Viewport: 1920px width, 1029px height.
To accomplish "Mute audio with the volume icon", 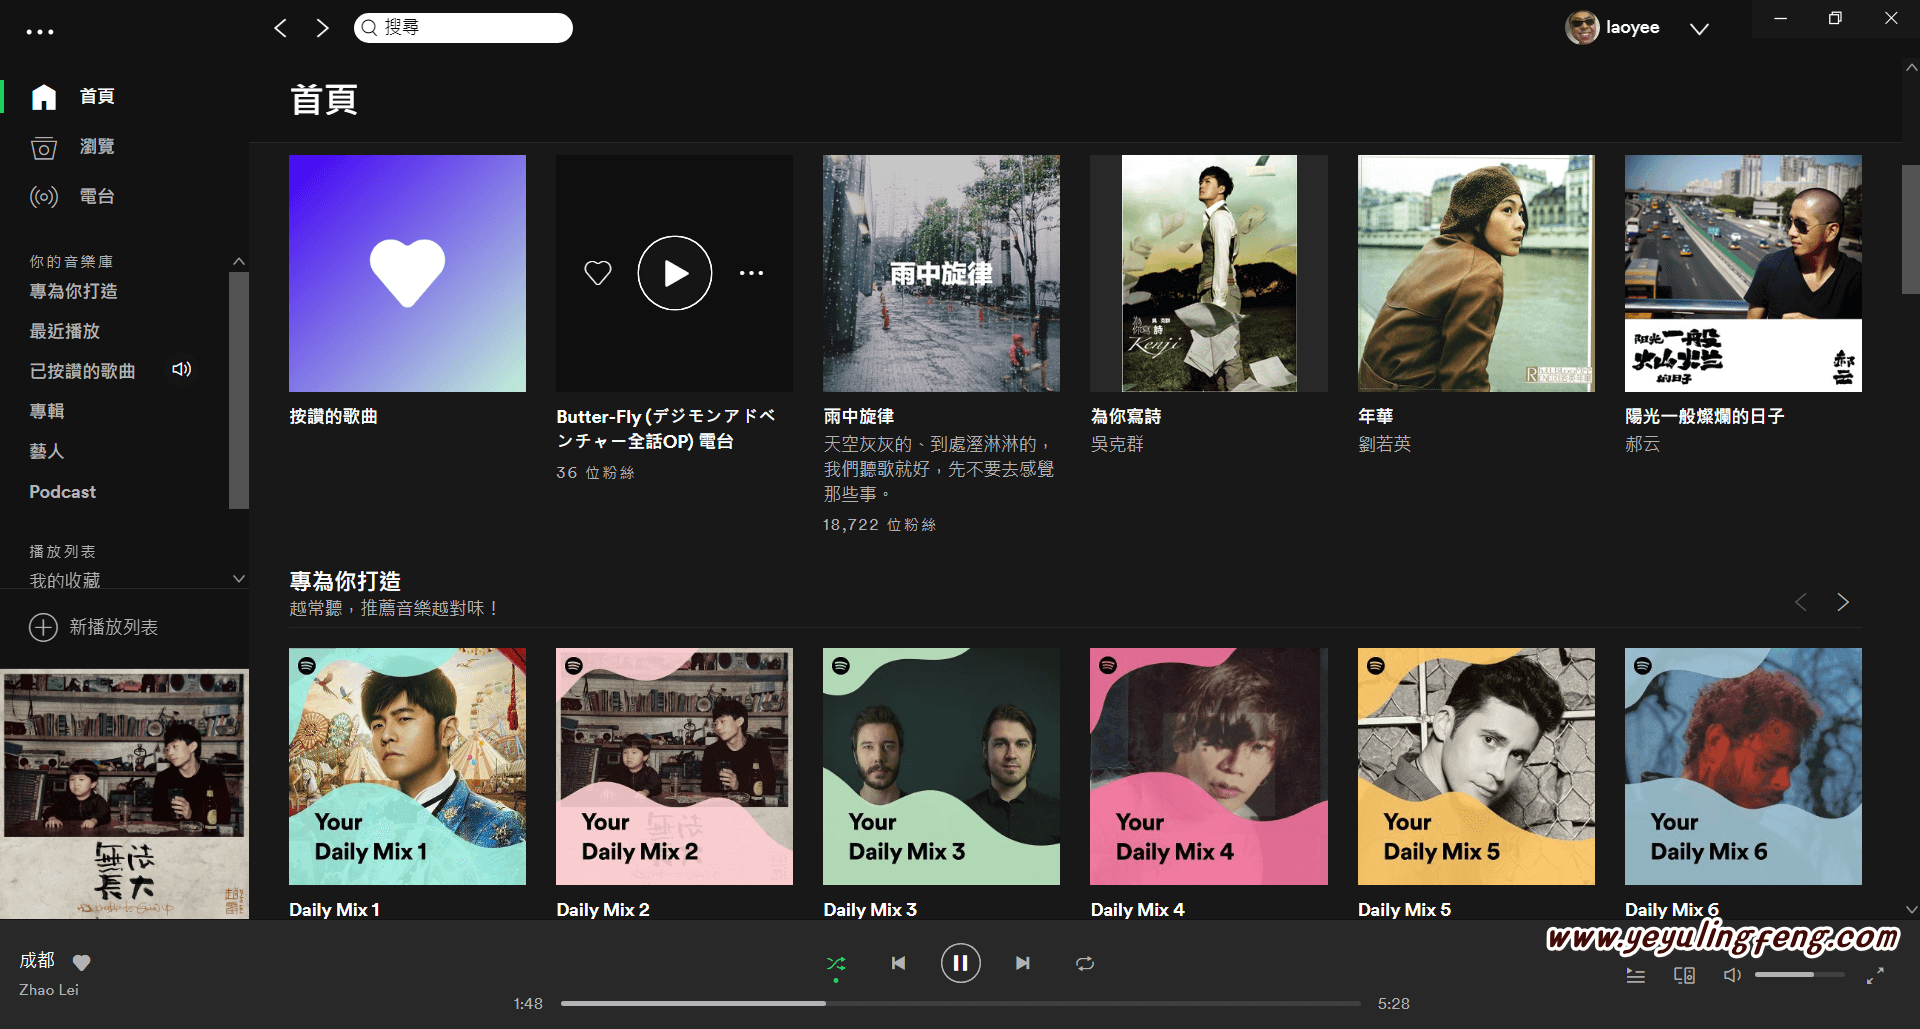I will coord(1733,975).
